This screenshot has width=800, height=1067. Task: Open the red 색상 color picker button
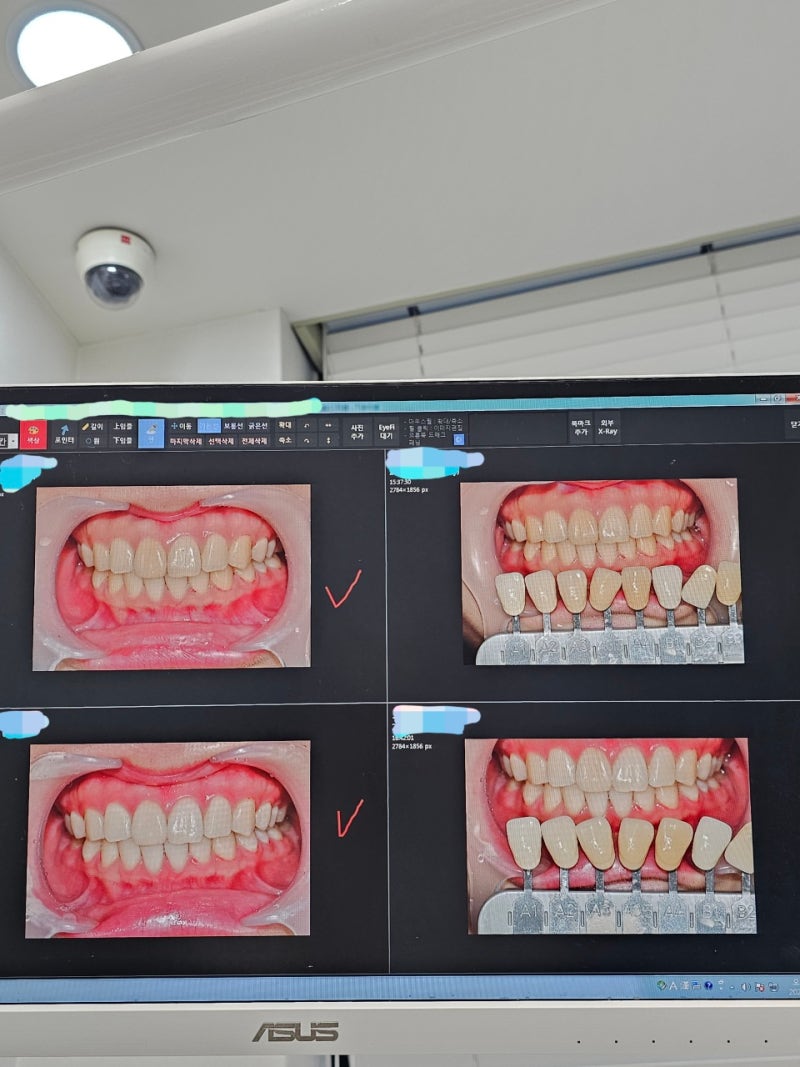click(x=33, y=433)
